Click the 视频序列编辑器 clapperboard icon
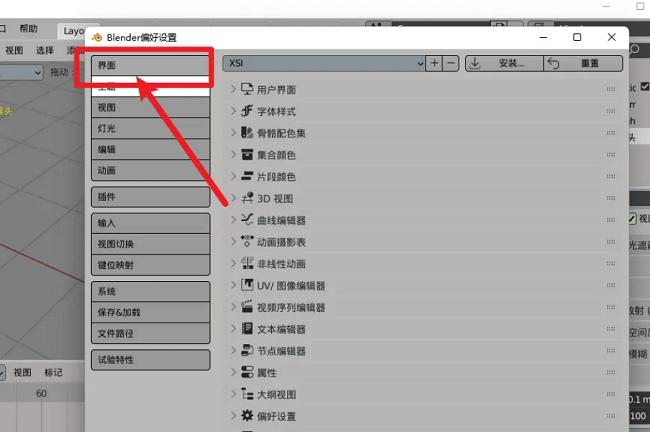Image resolution: width=650 pixels, height=432 pixels. [247, 308]
